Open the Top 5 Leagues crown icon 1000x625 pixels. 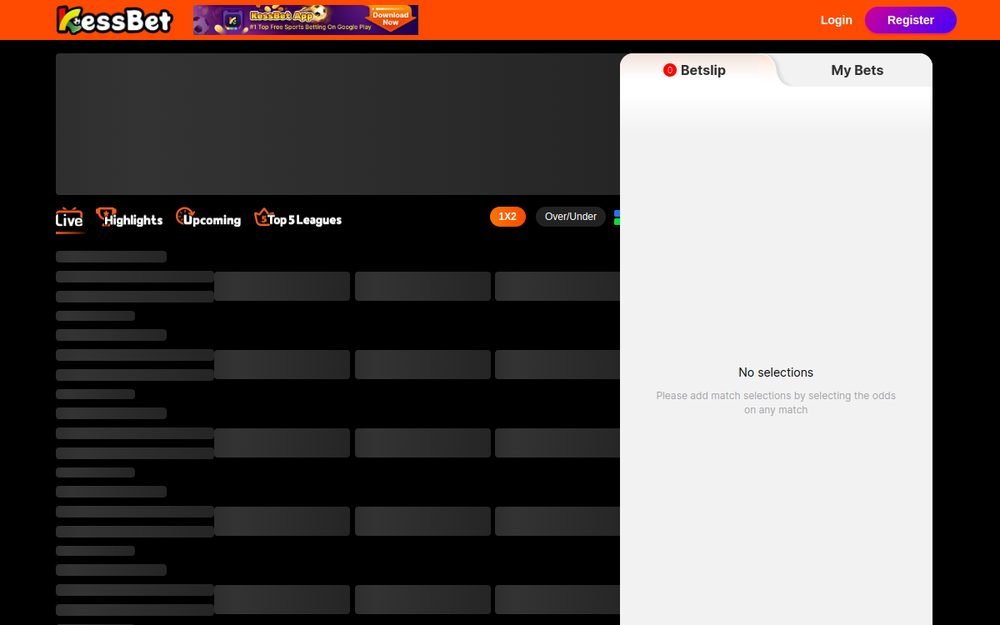[x=263, y=217]
